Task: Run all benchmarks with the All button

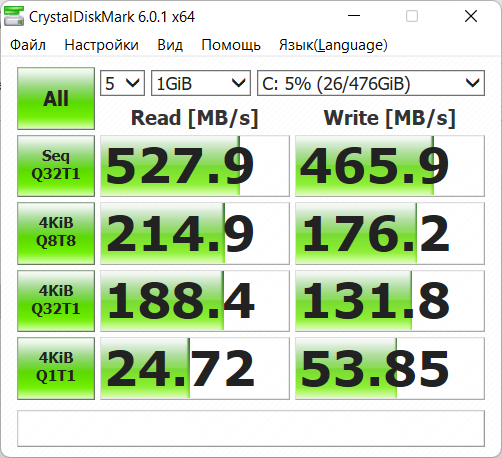Action: [x=56, y=98]
